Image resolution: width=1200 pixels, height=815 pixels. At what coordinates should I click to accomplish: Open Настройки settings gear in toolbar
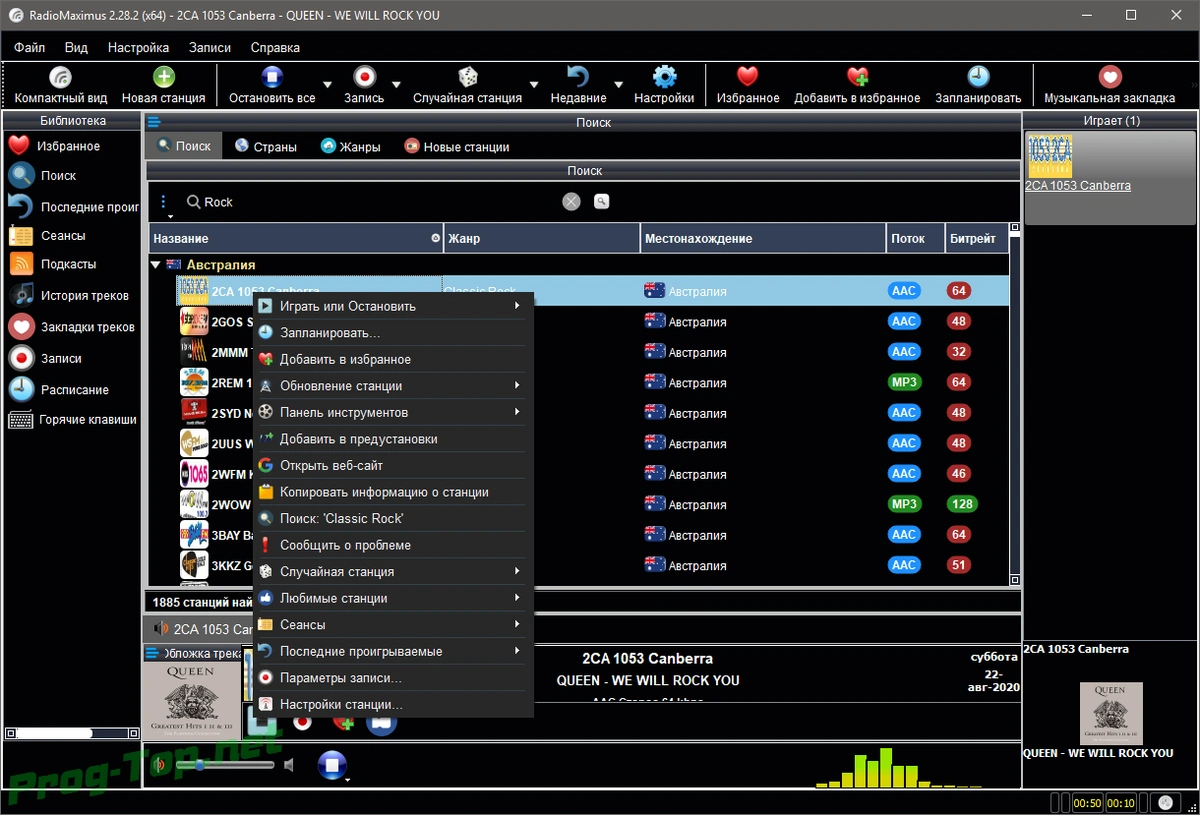[664, 85]
